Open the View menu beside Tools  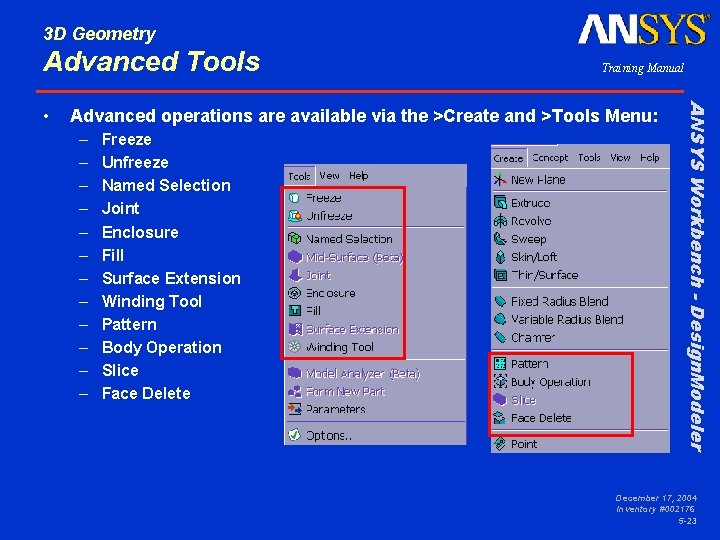(x=329, y=175)
